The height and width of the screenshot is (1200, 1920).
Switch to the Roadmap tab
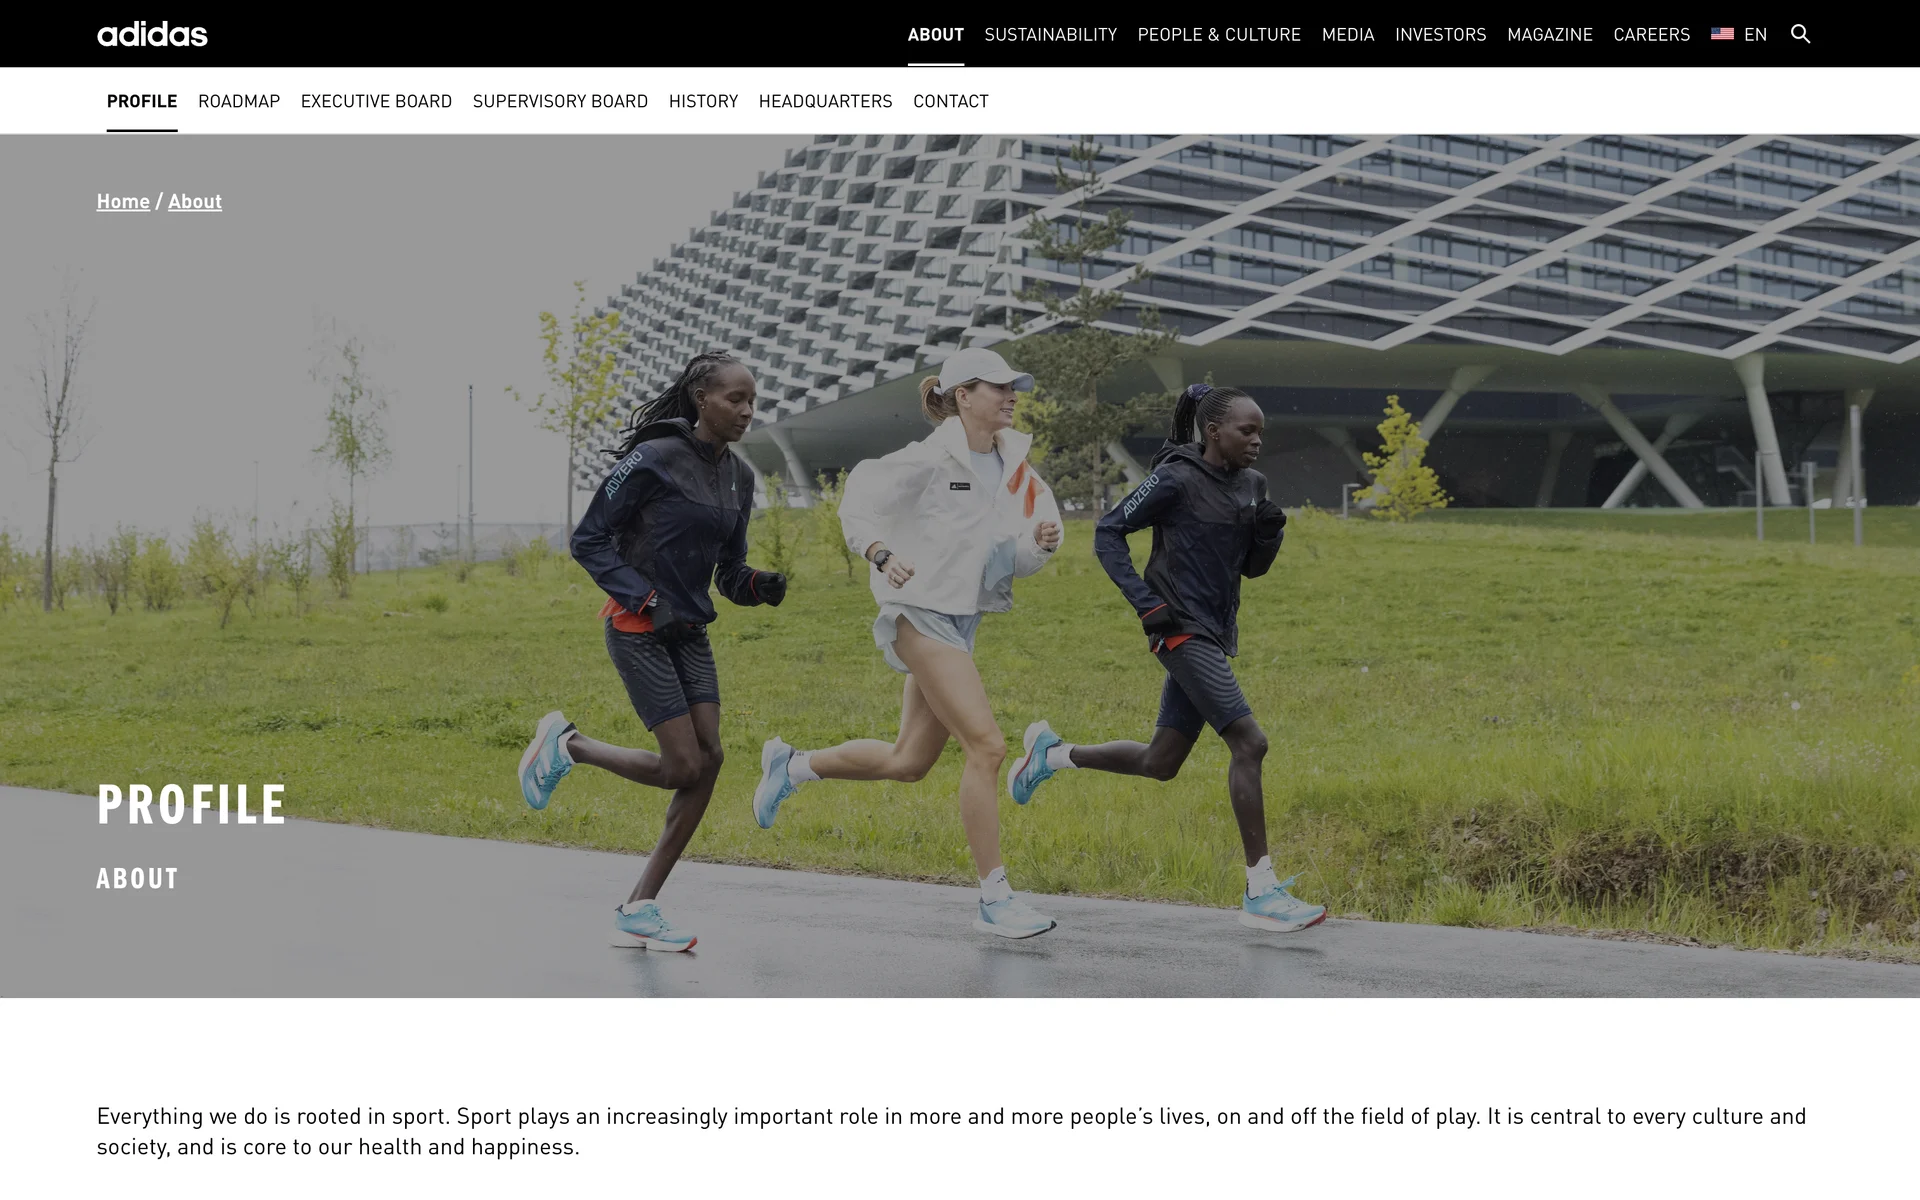pos(239,101)
